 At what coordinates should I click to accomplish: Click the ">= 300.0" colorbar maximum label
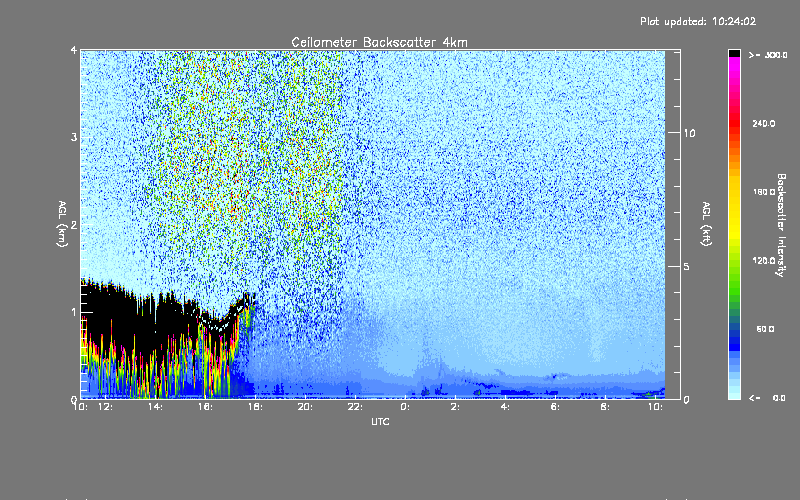pyautogui.click(x=768, y=55)
